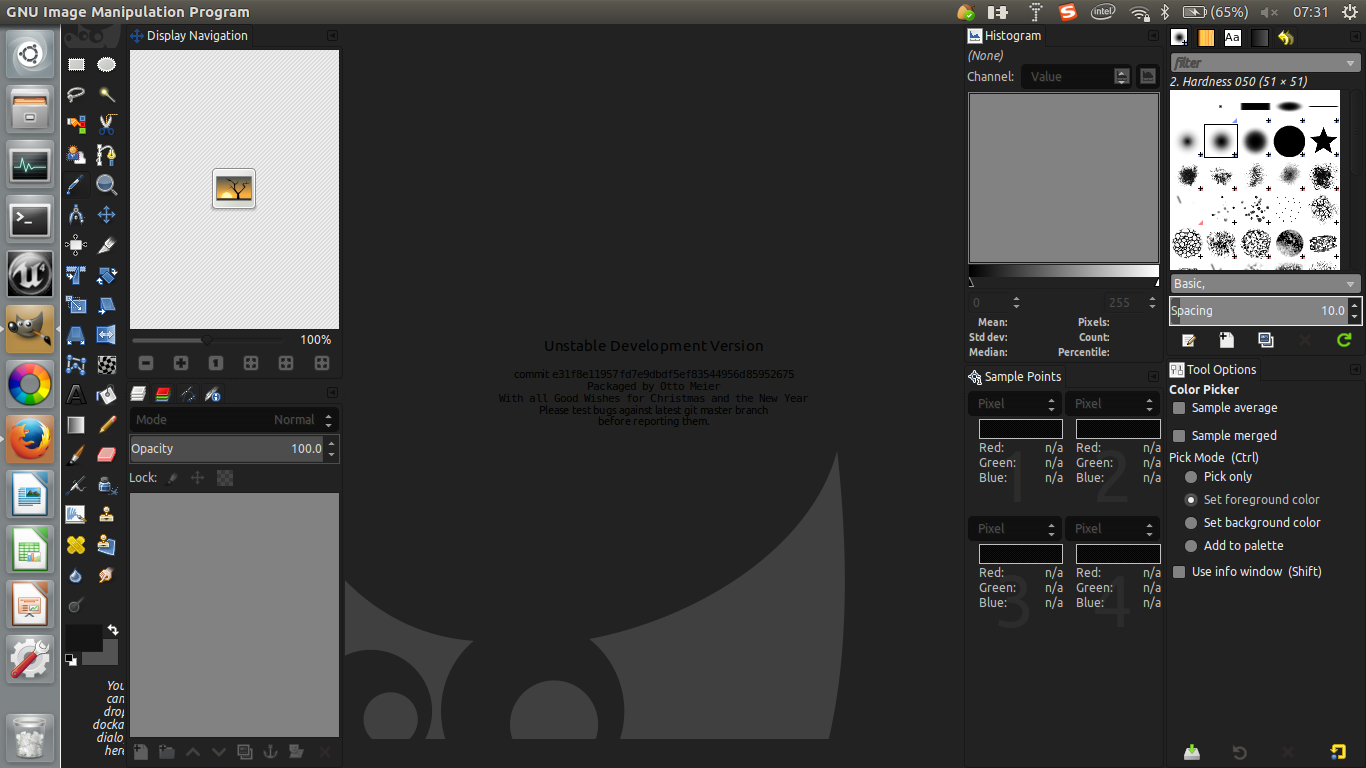Select the Heal bandage tool
1366x768 pixels.
76,545
